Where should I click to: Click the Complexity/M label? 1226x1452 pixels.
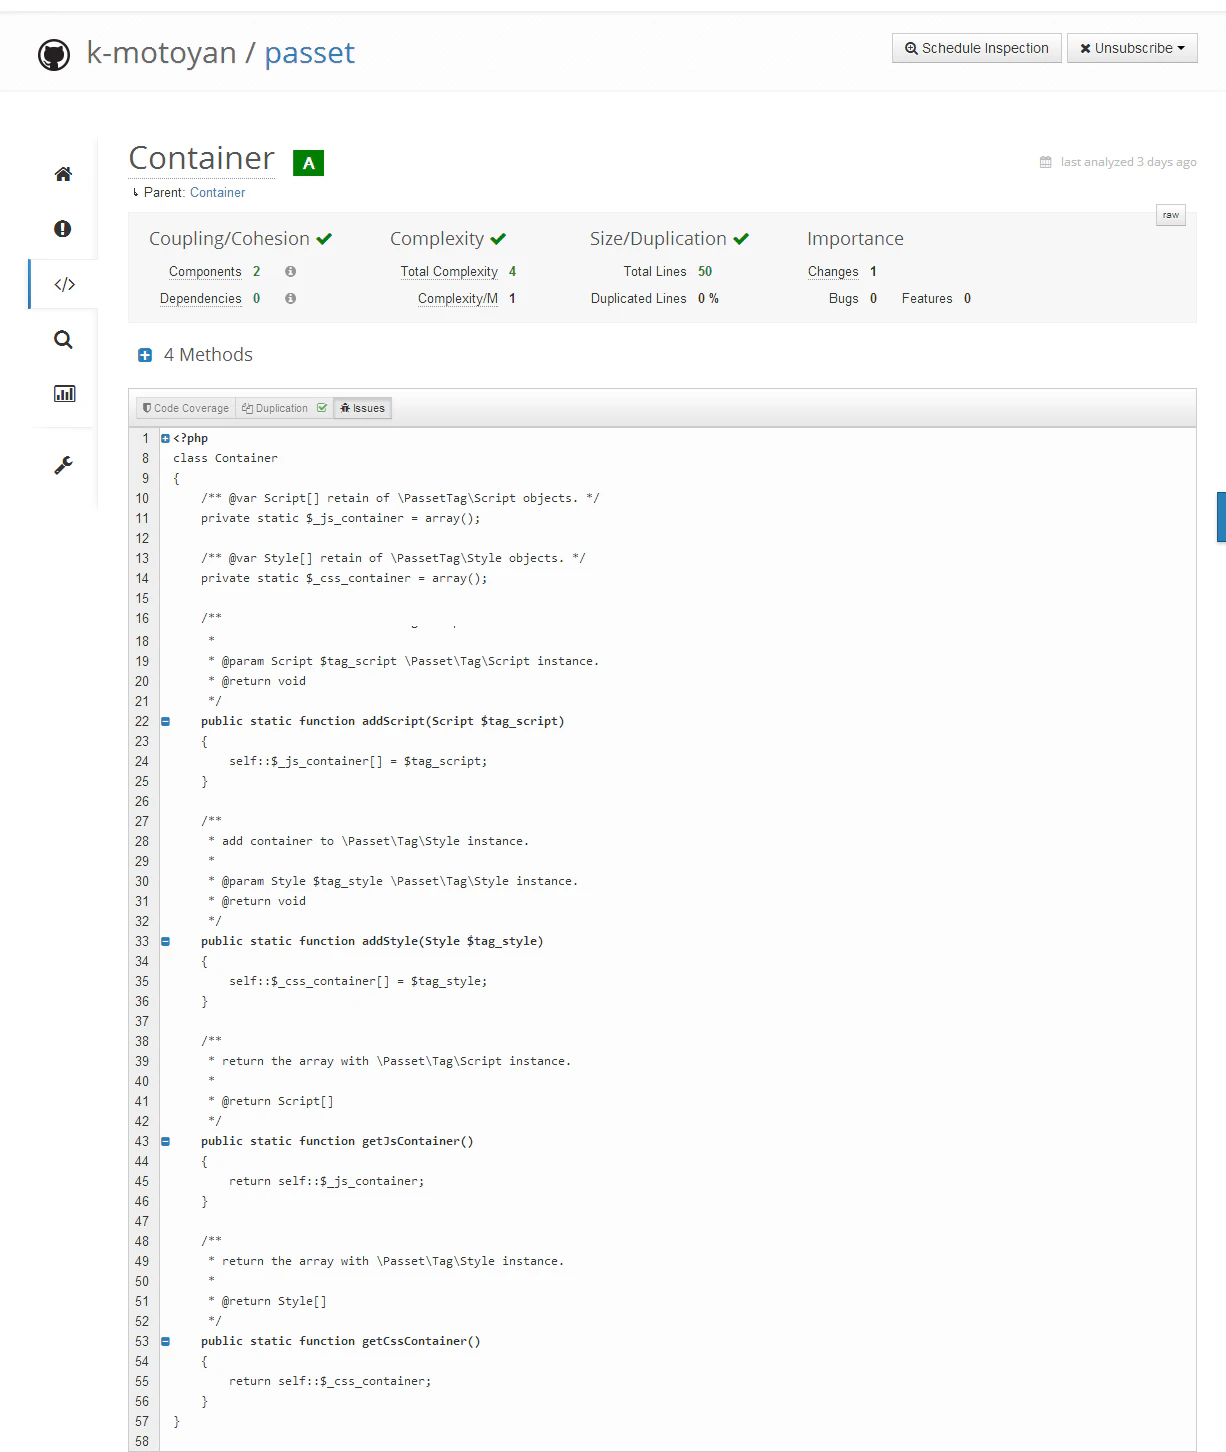point(458,298)
